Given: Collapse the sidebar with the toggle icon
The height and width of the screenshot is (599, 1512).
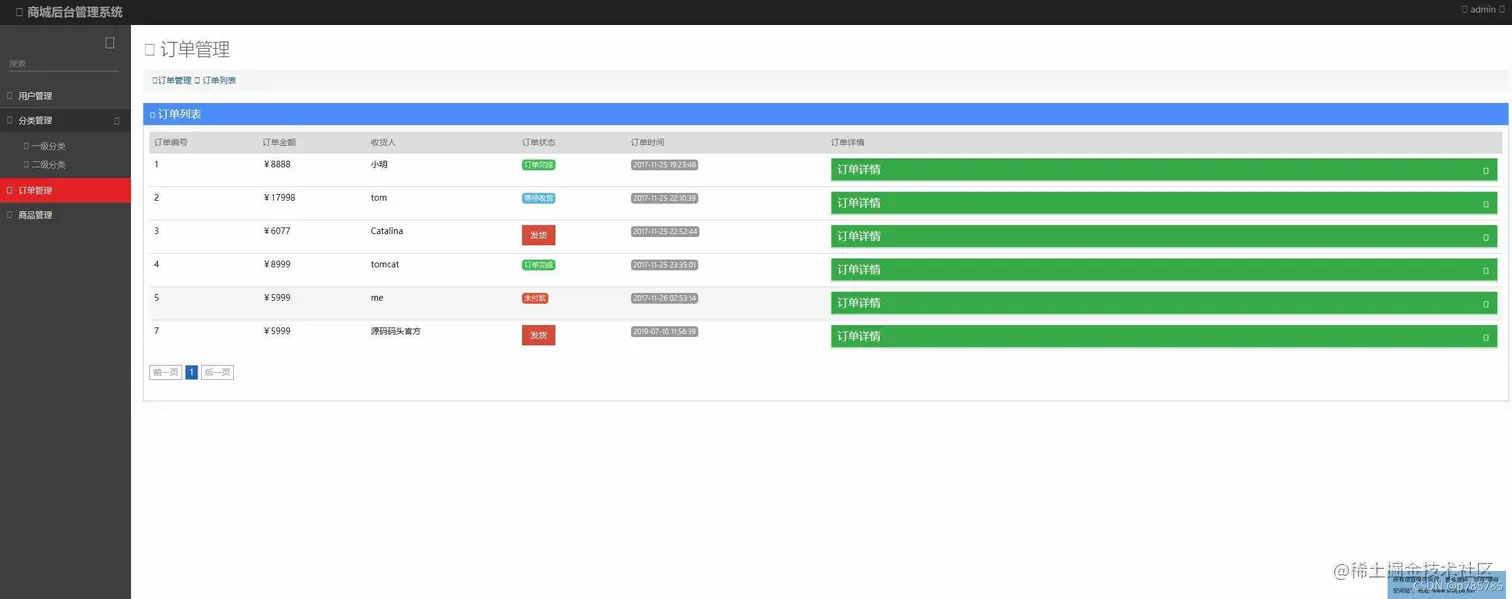Looking at the screenshot, I should tap(110, 43).
